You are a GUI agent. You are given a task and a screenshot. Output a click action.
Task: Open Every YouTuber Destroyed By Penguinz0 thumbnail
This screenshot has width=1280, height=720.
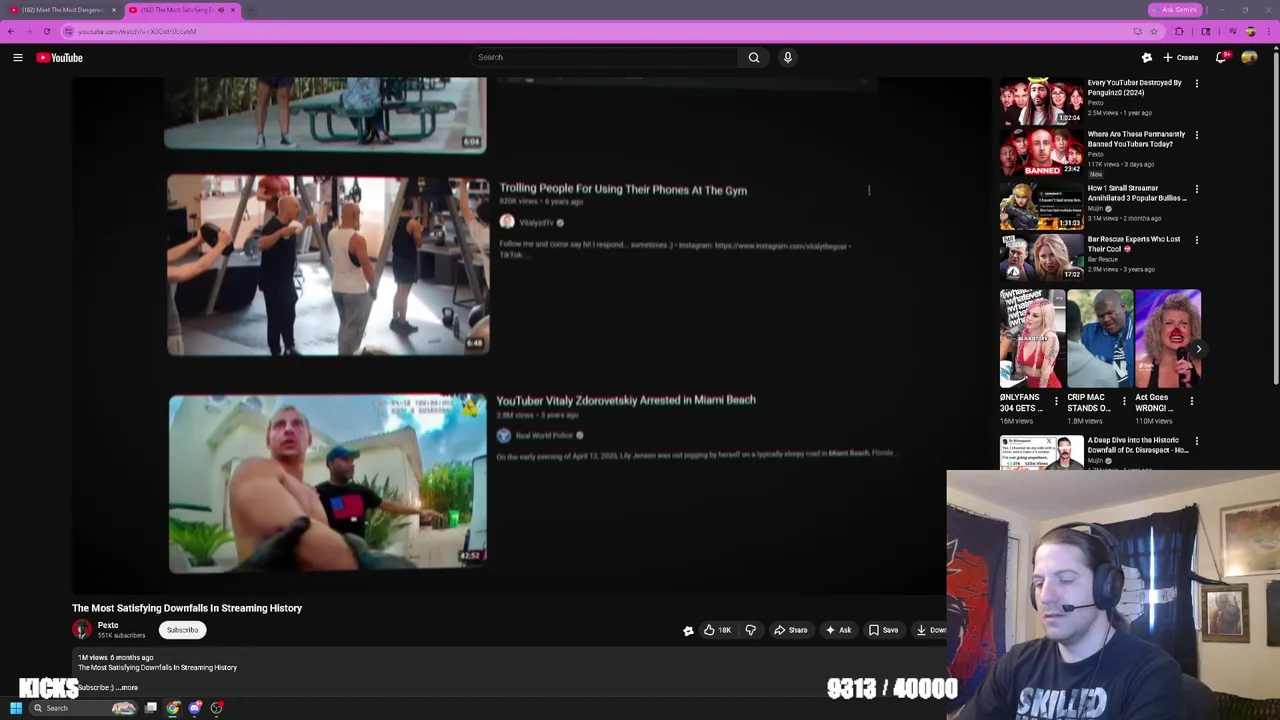pyautogui.click(x=1041, y=101)
